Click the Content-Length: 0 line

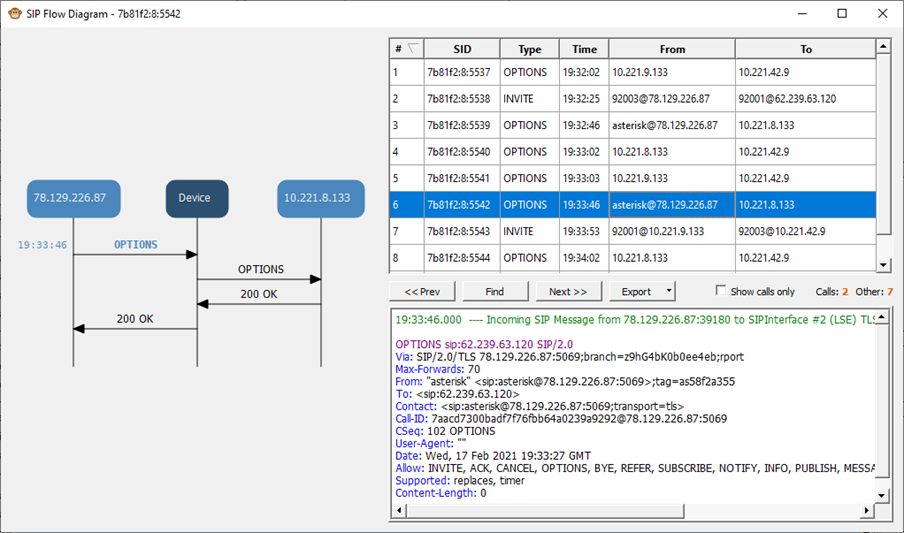(x=440, y=493)
